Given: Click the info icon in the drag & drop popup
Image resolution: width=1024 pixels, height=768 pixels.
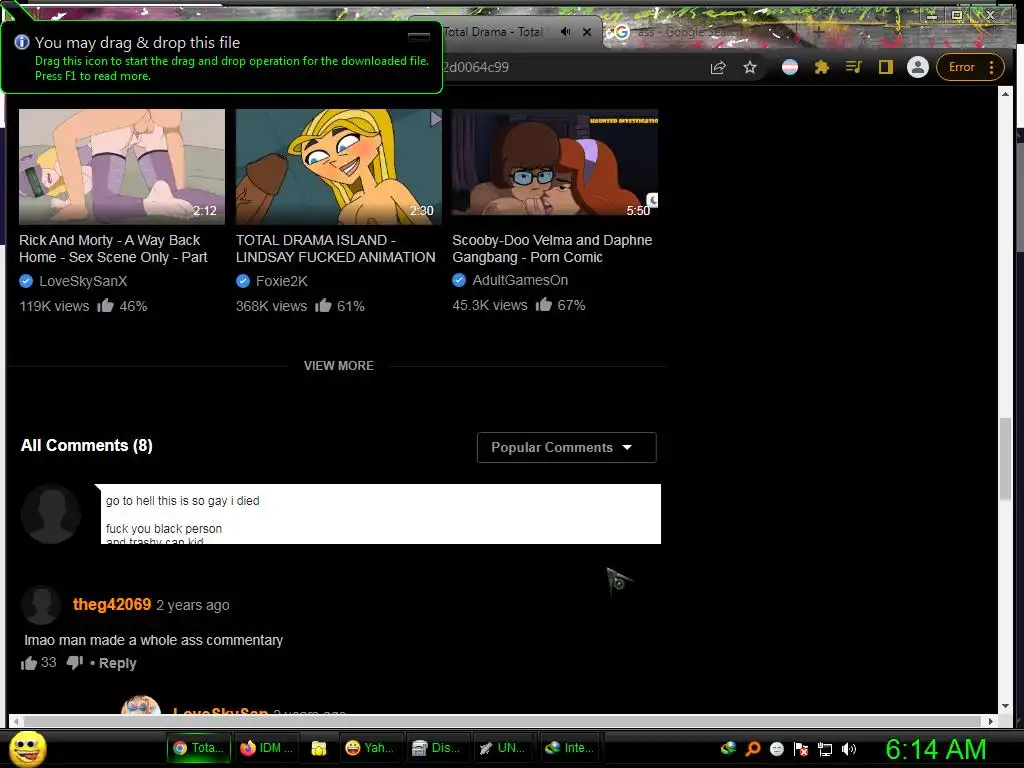Looking at the screenshot, I should click(22, 42).
